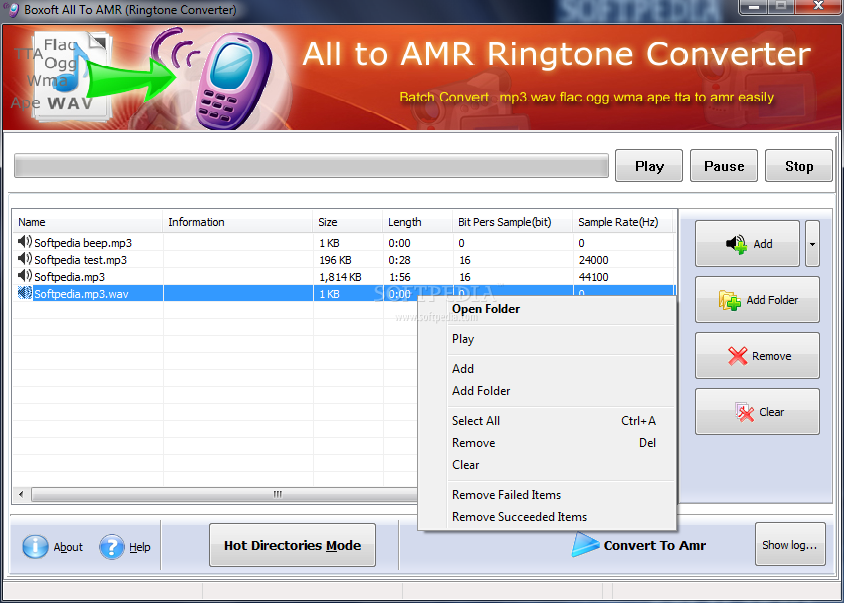This screenshot has width=844, height=603.
Task: Switch to Hot Directories Mode
Action: 292,545
